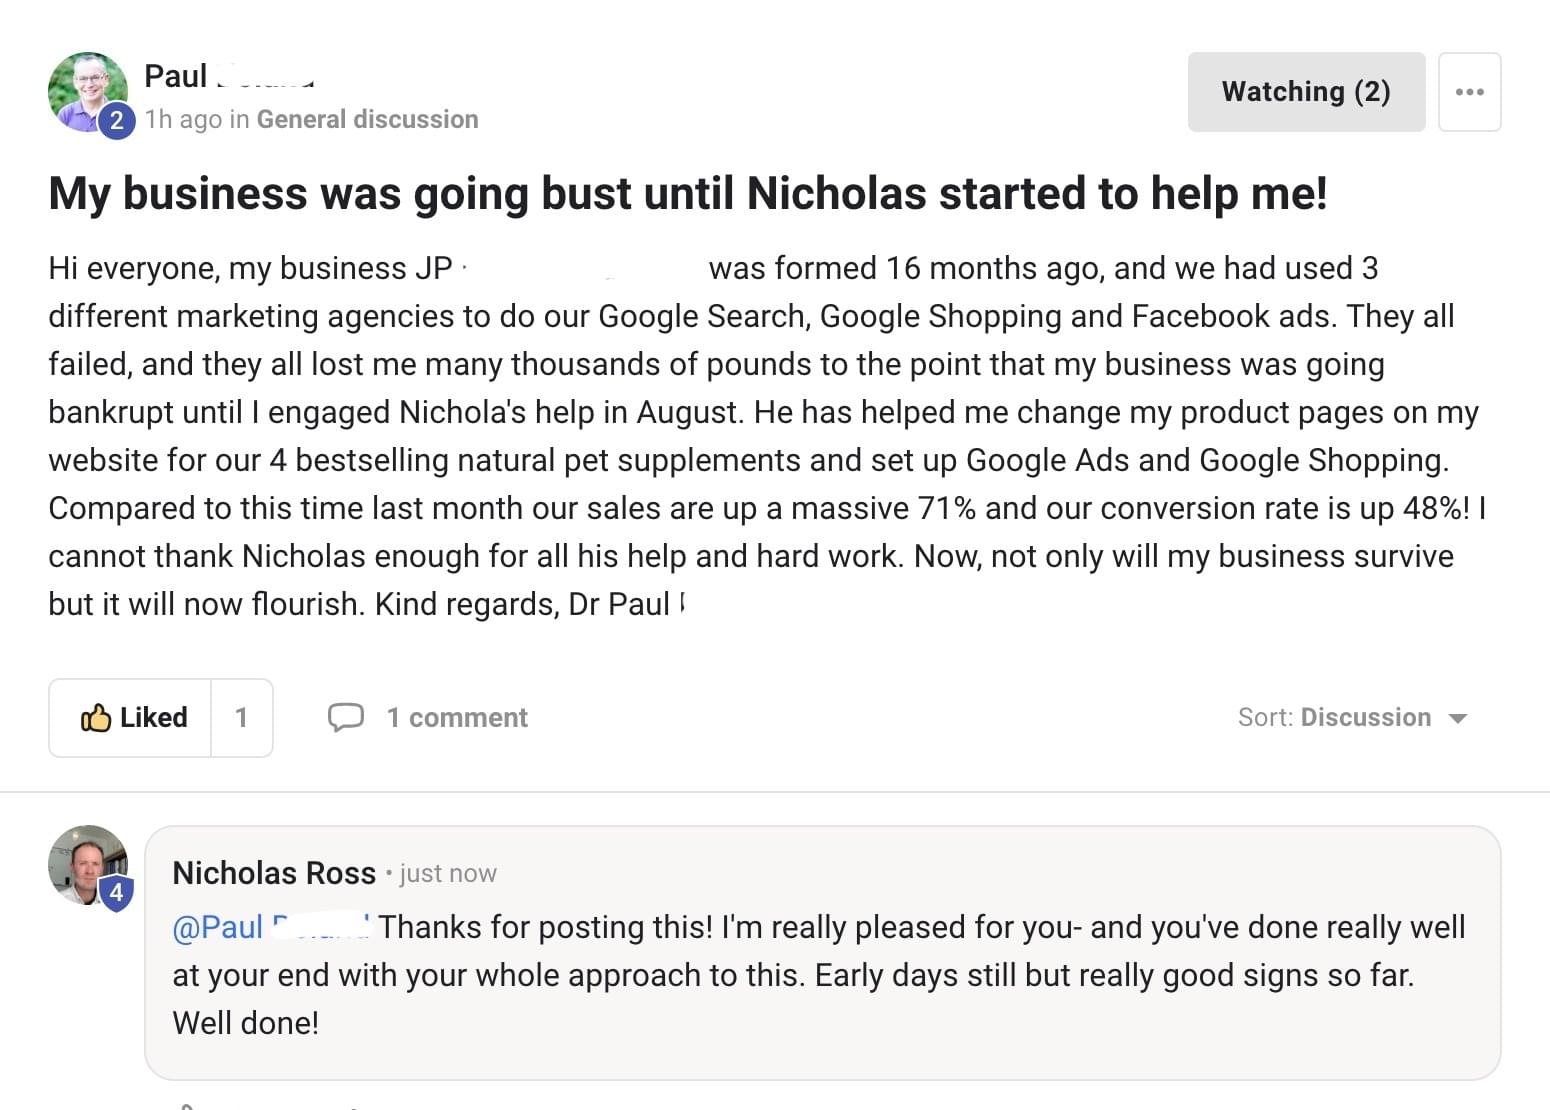The image size is (1550, 1110).
Task: Click the post title about Nicholas helping
Action: (688, 193)
